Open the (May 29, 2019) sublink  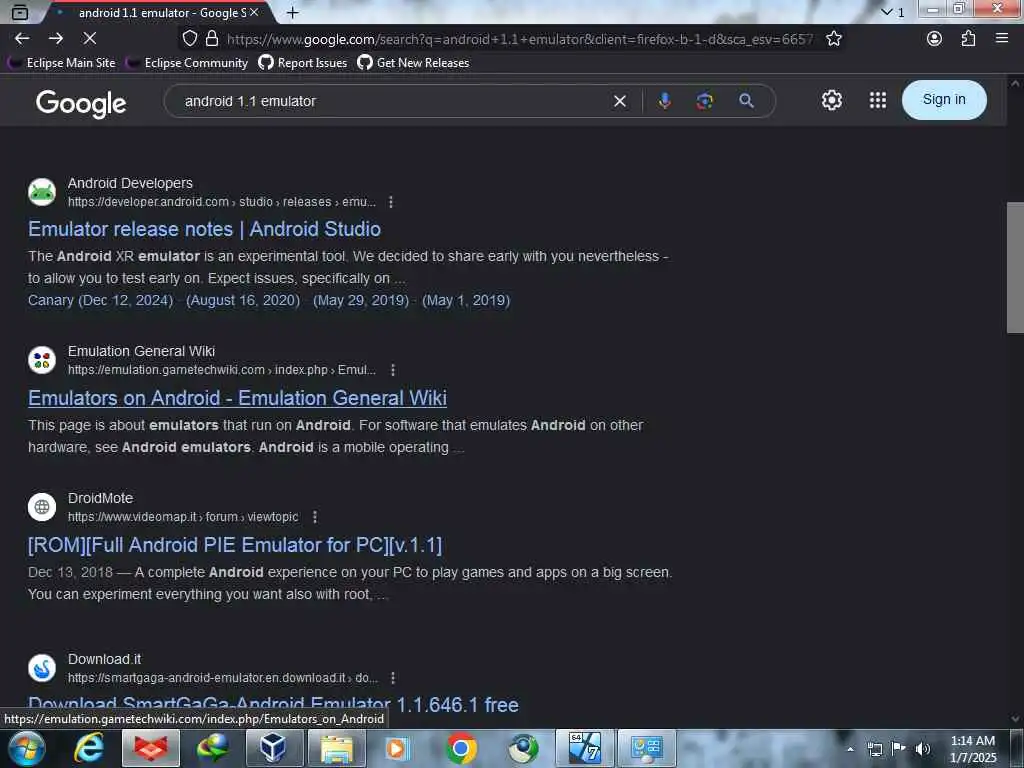point(361,300)
